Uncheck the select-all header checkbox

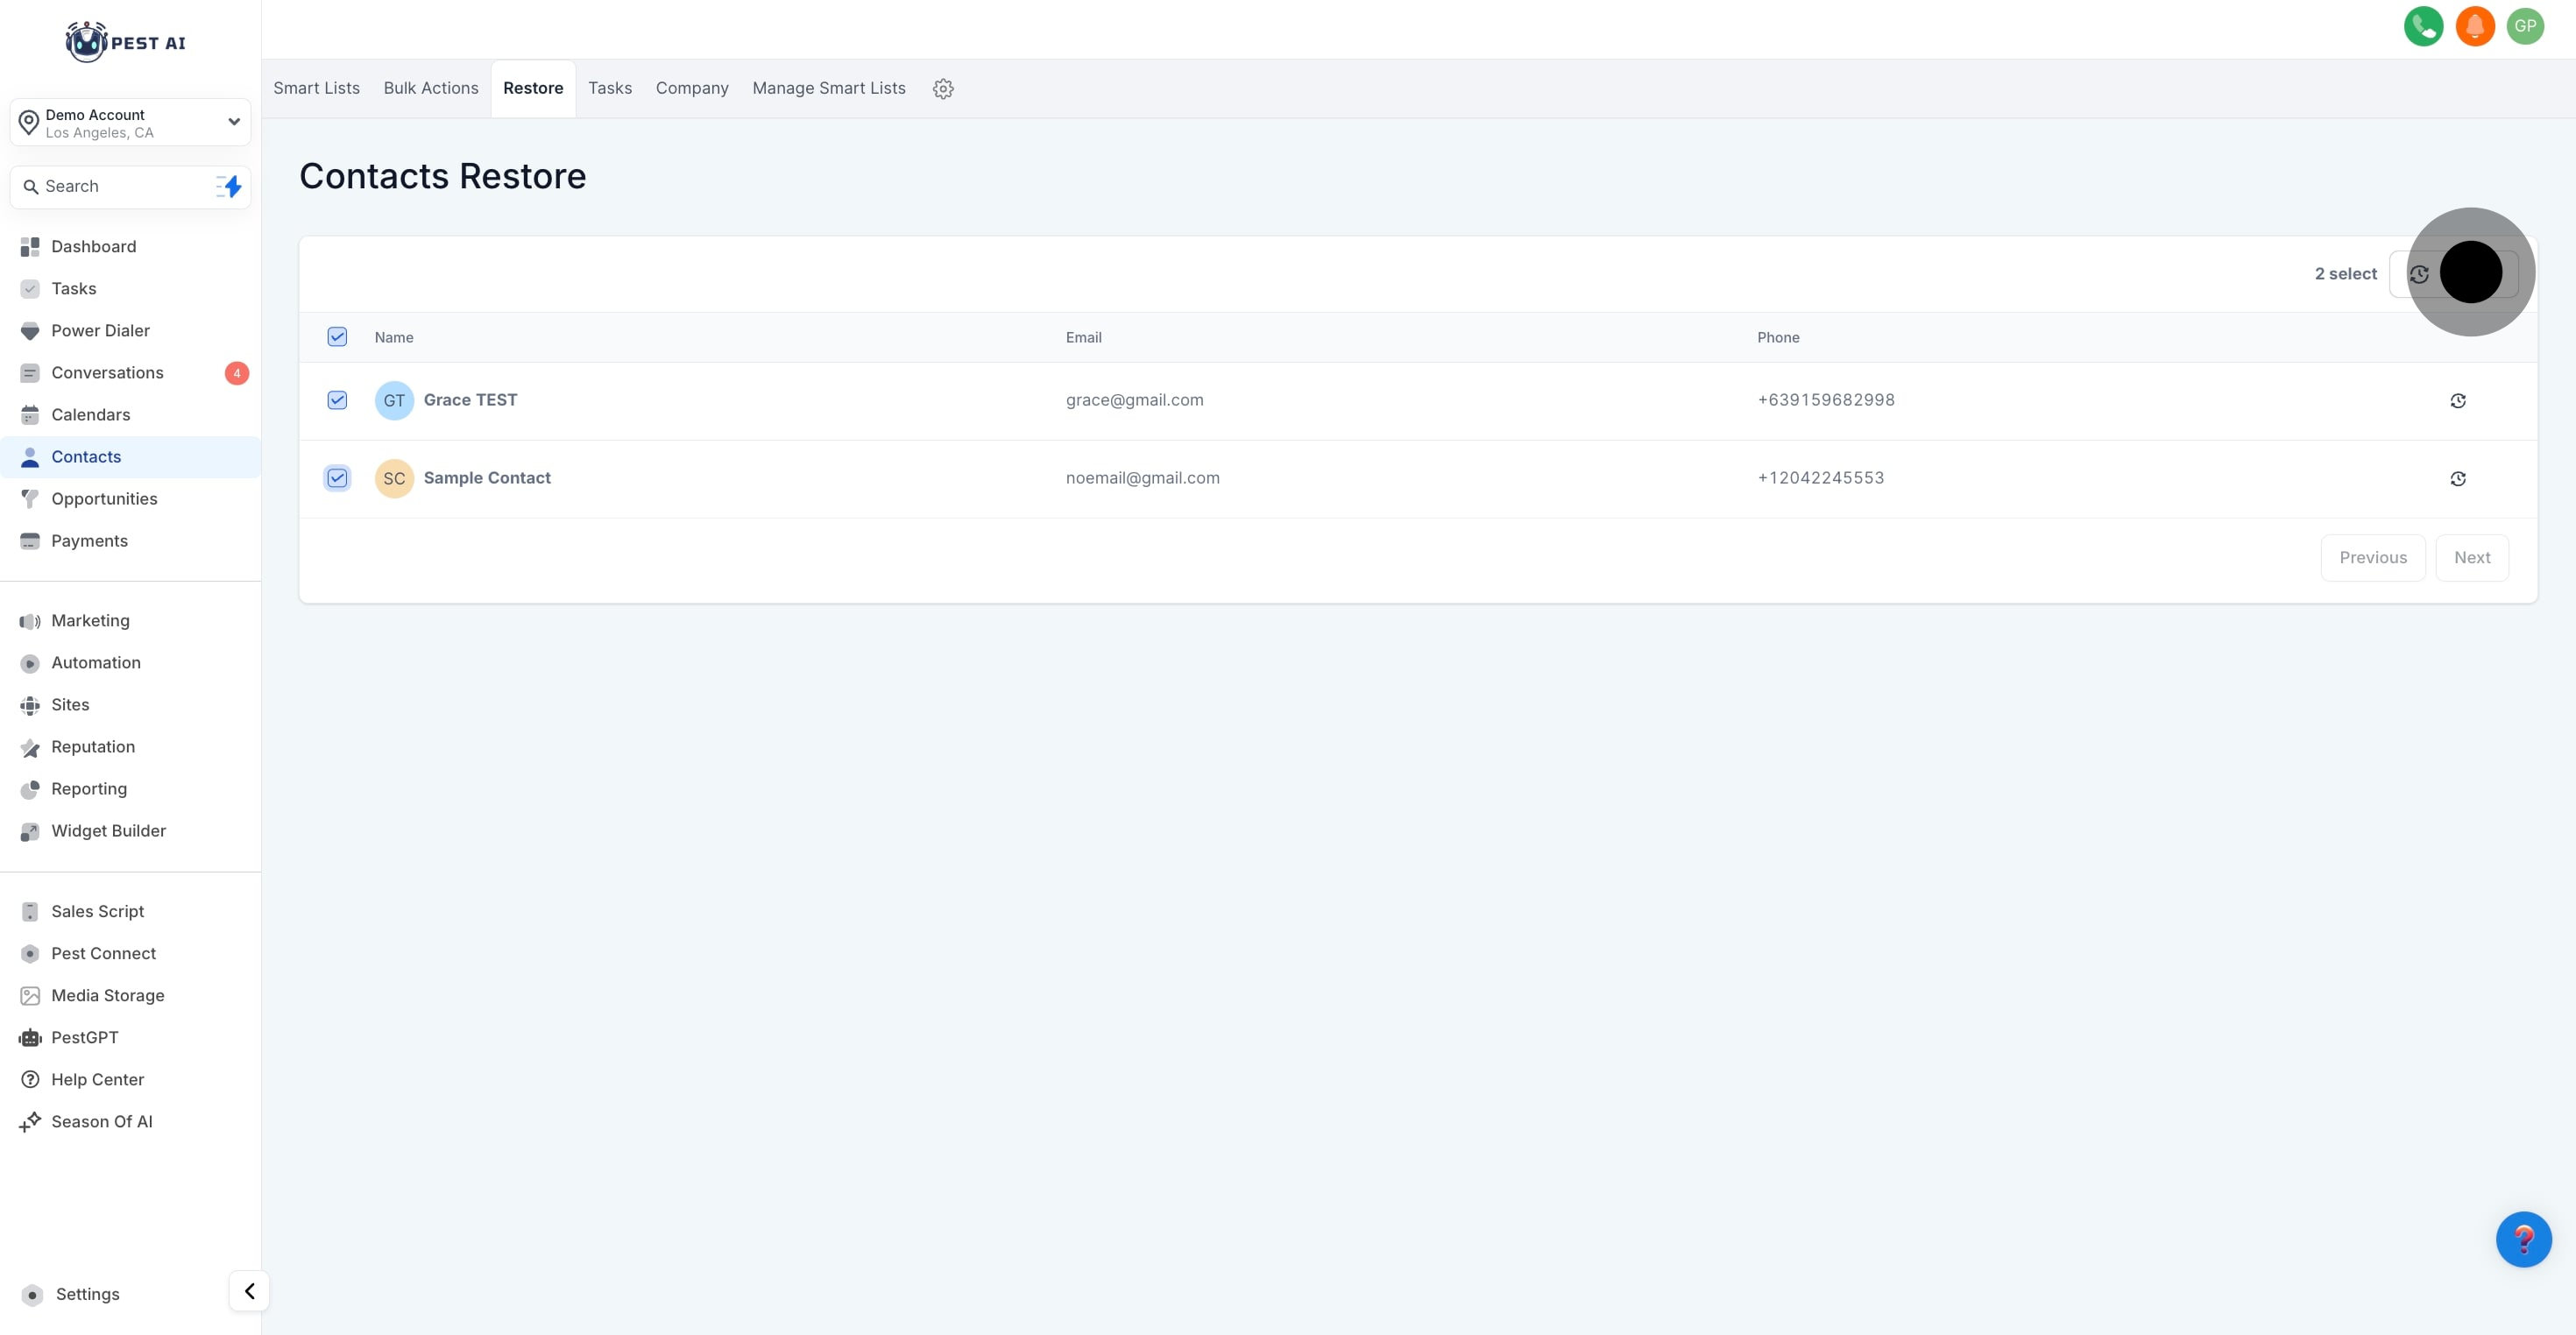[x=337, y=337]
